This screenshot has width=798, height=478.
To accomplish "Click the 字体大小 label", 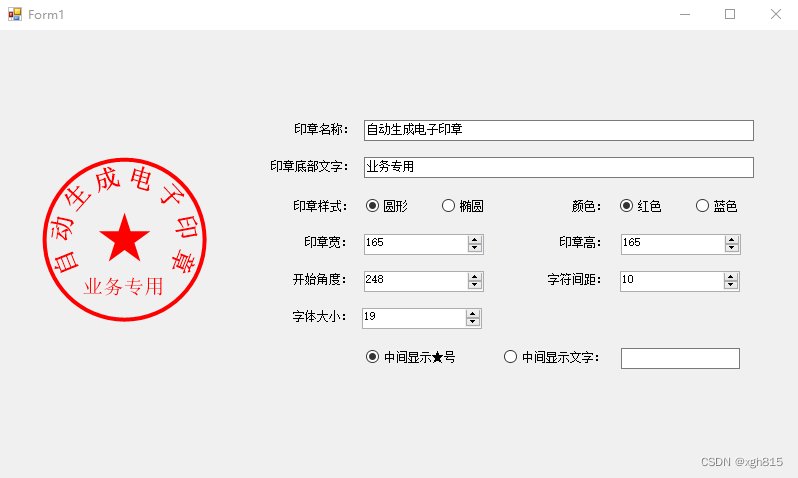I will [x=320, y=317].
